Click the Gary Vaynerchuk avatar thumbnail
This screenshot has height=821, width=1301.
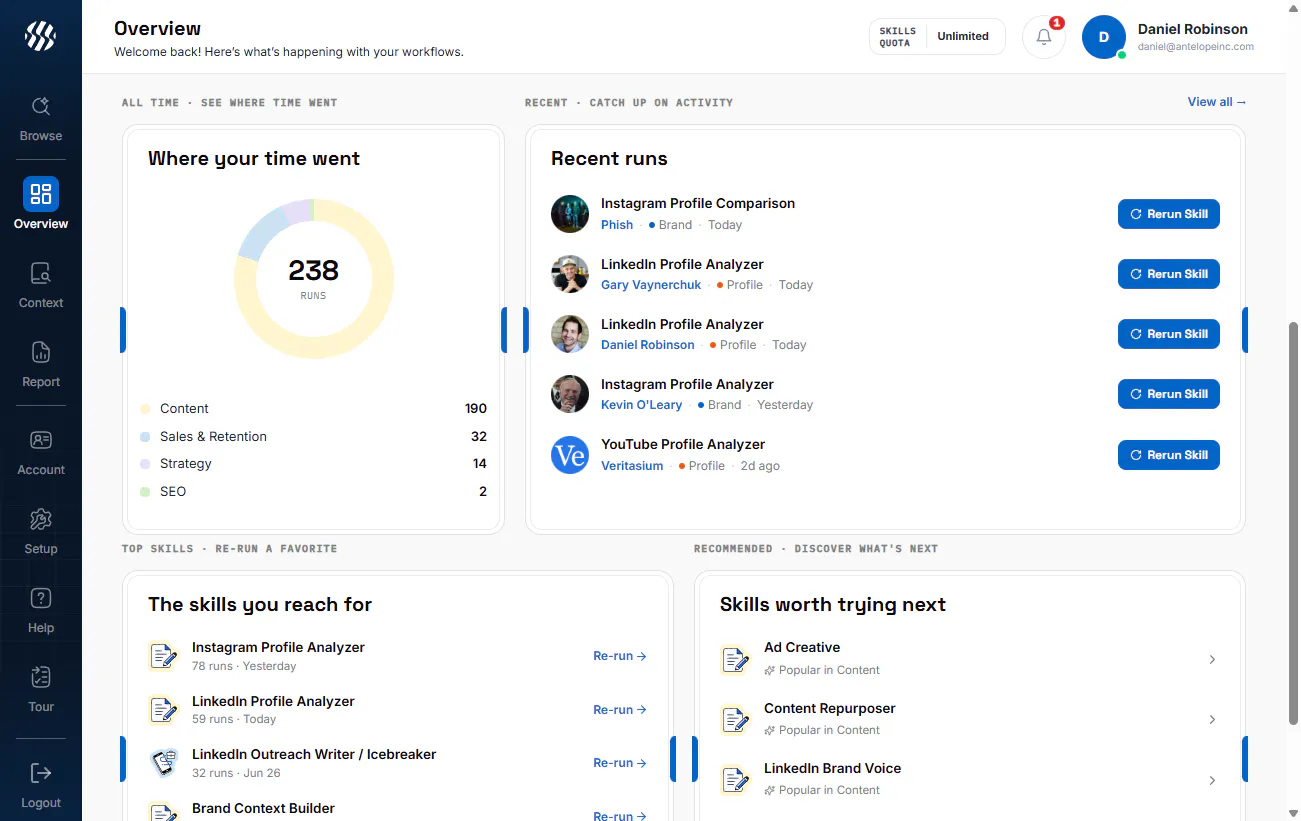click(570, 274)
